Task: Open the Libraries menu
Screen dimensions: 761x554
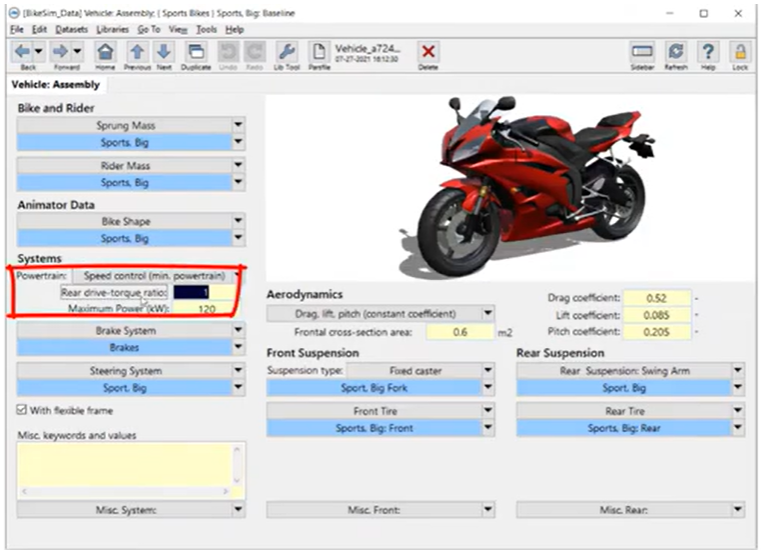Action: coord(113,30)
